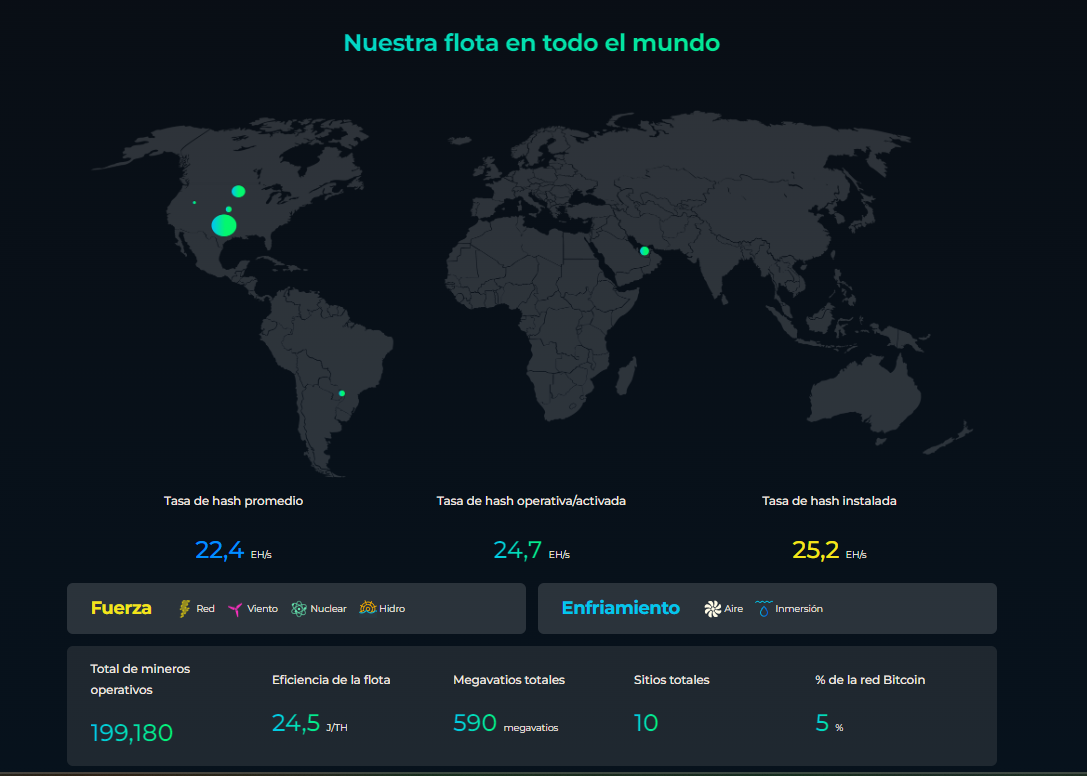Select the Viento power label
The image size is (1087, 776).
click(x=262, y=609)
